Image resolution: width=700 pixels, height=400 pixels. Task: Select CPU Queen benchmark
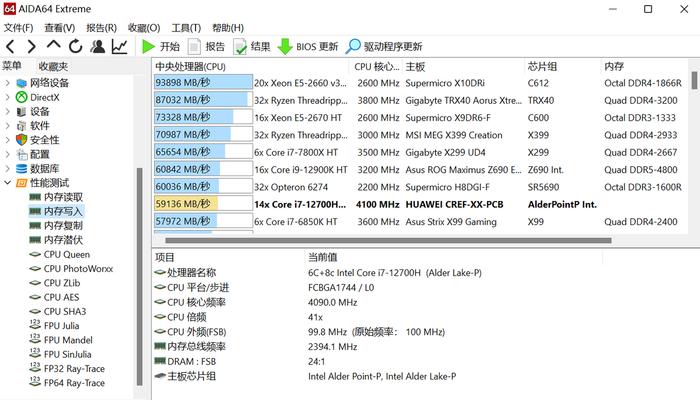pyautogui.click(x=67, y=254)
